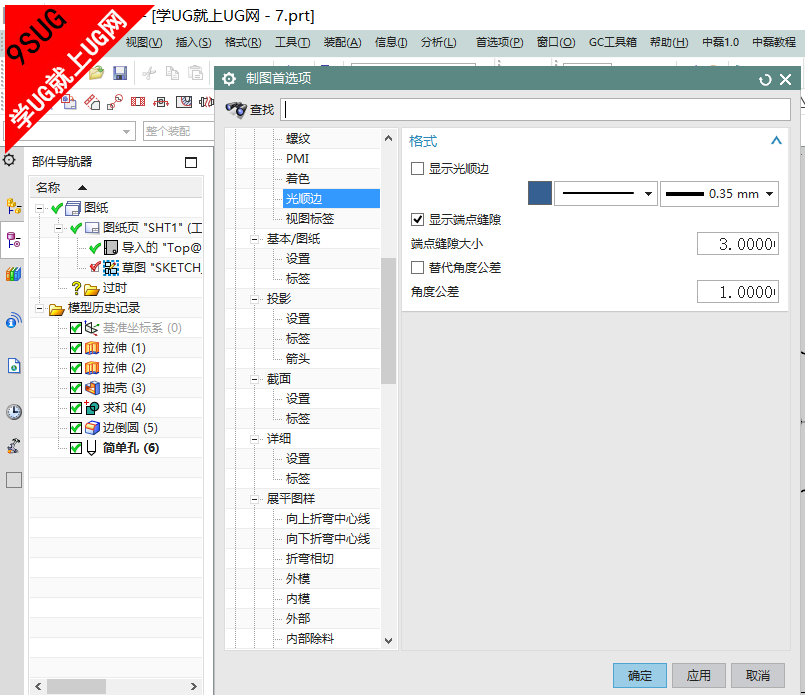The width and height of the screenshot is (805, 695).
Task: Open the Assembly Navigator sidebar tab
Action: point(14,206)
